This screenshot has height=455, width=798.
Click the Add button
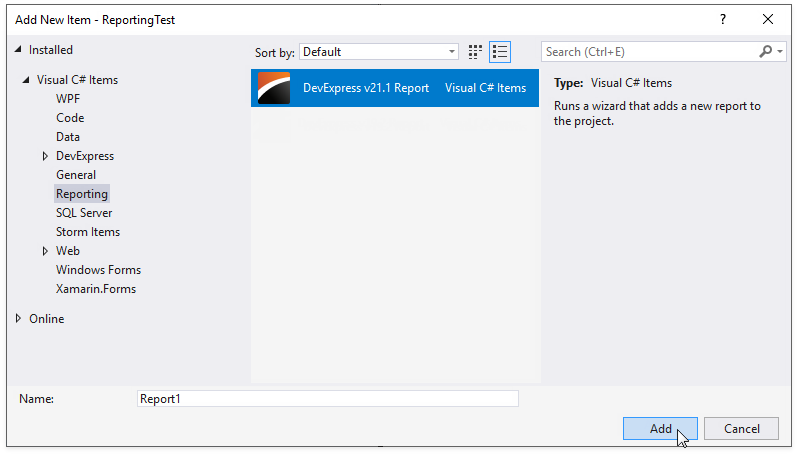pos(660,429)
